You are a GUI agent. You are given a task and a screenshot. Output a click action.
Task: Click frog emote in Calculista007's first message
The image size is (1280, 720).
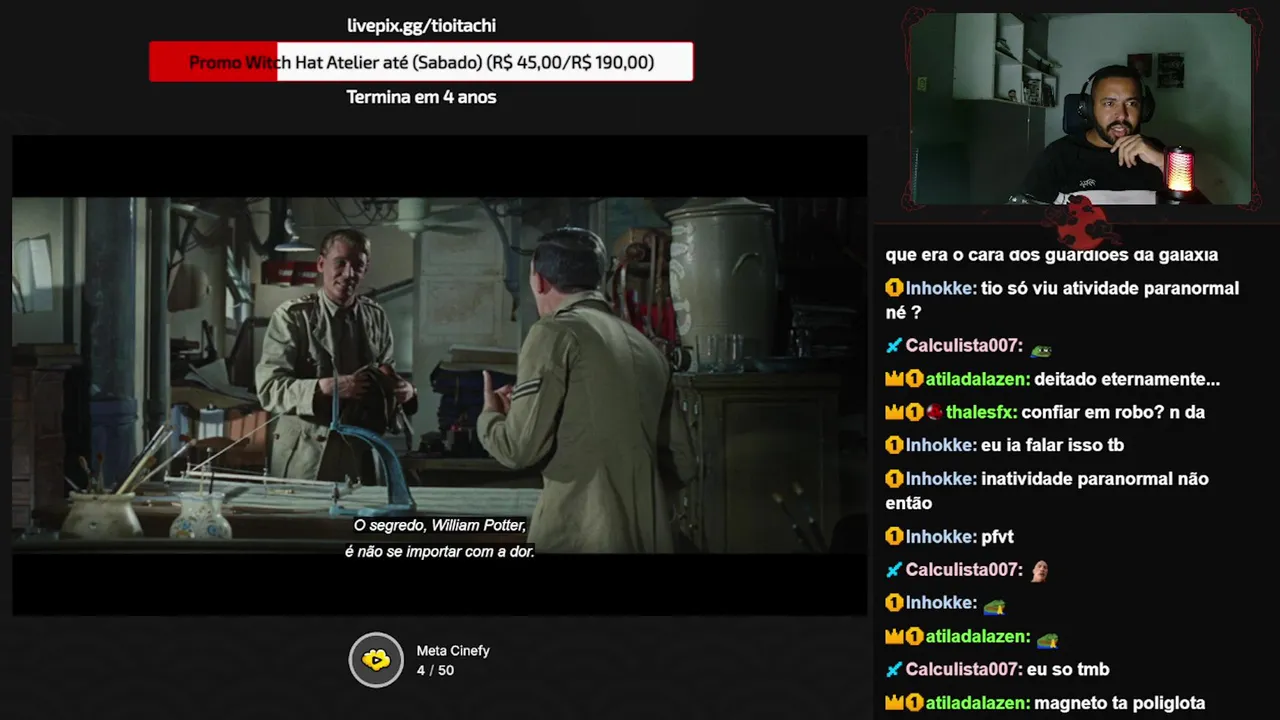point(1041,348)
